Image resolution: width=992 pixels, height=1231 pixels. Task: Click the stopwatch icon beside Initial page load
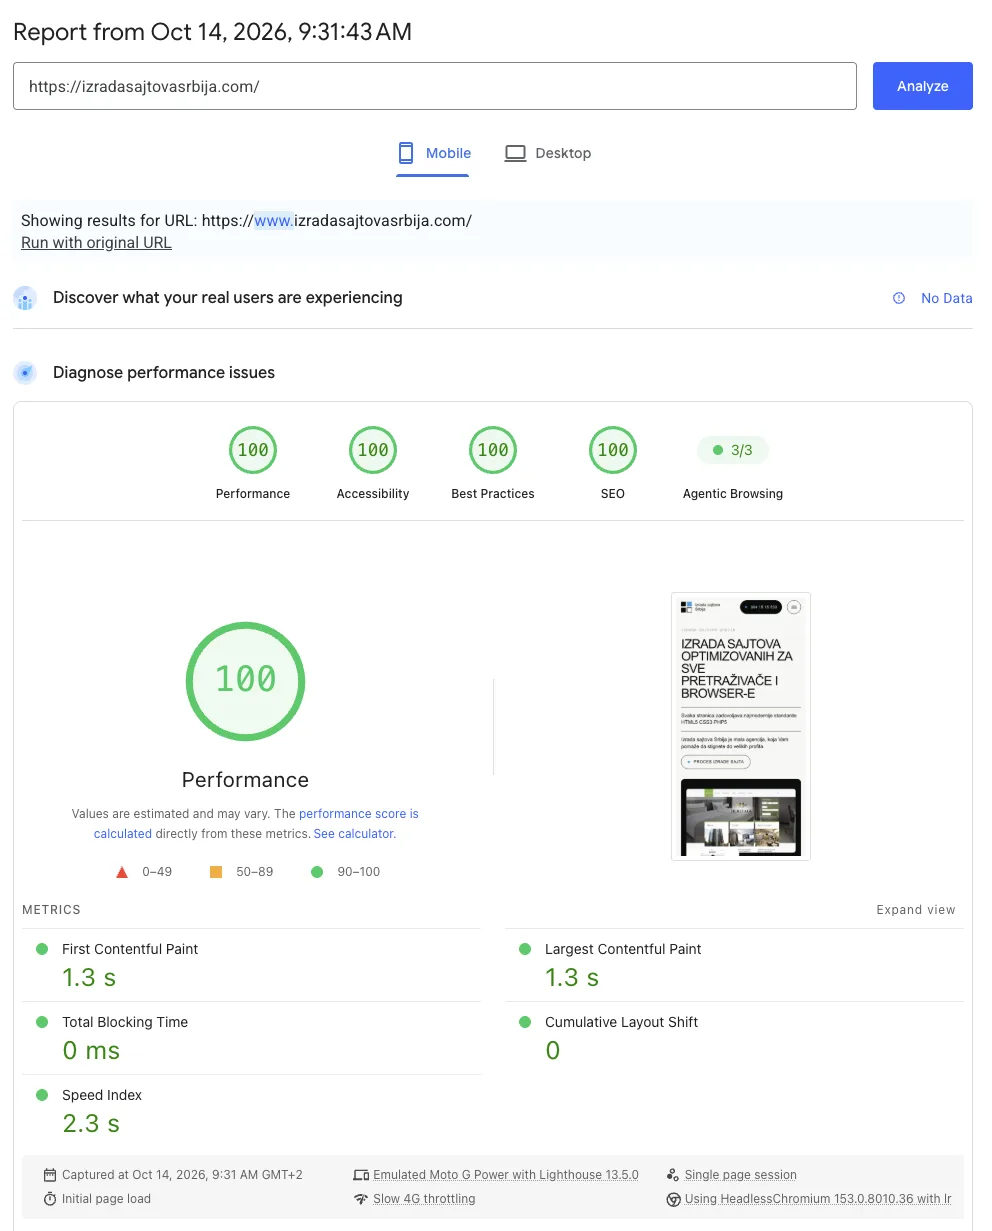coord(50,1199)
